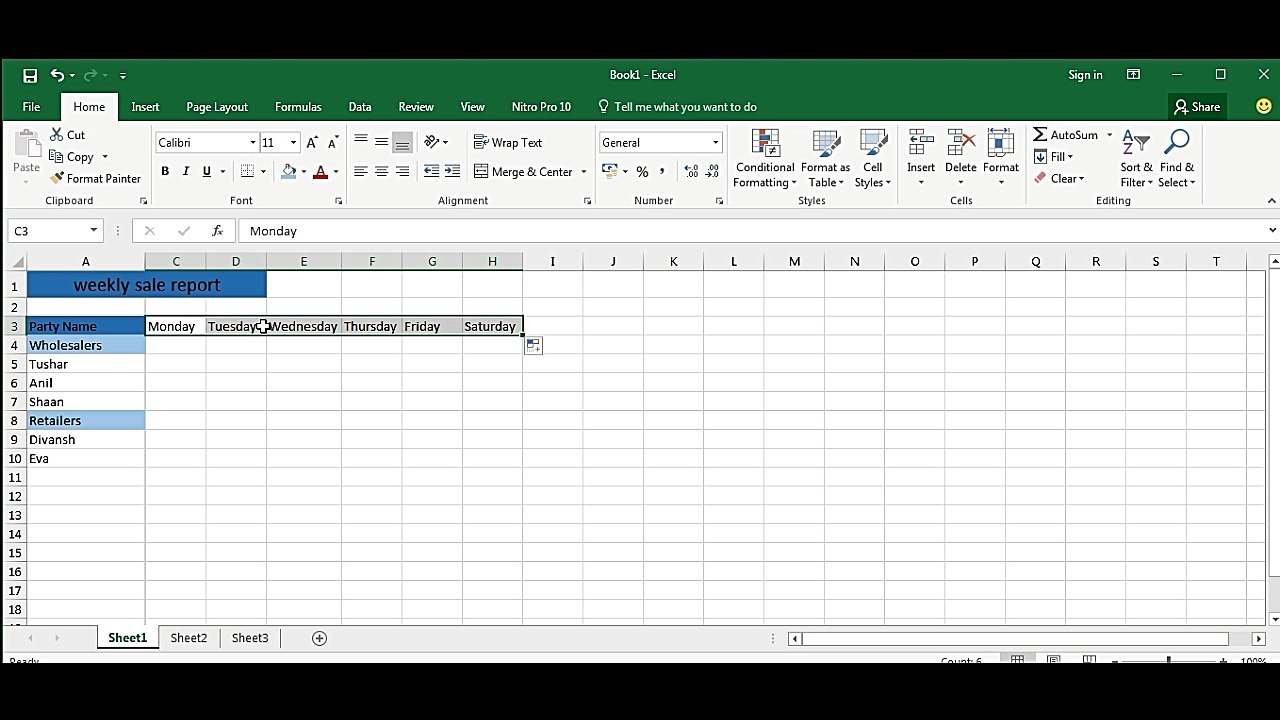Apply Accounting Number Format
Viewport: 1280px width, 720px height.
(x=609, y=172)
